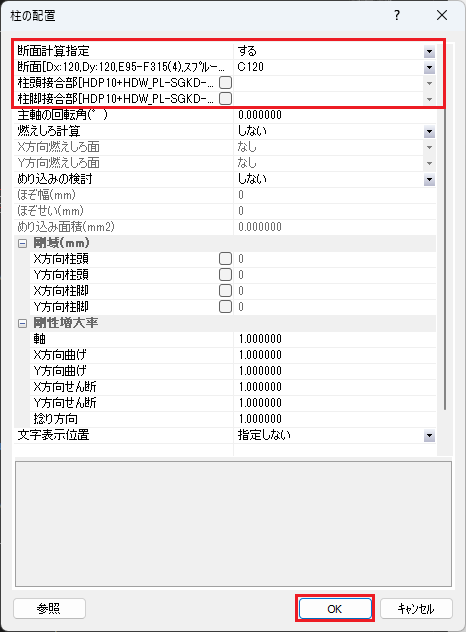Screen dimensions: 466x632
Task: Tick the X方向柱脚 checkbox
Action: (x=225, y=291)
